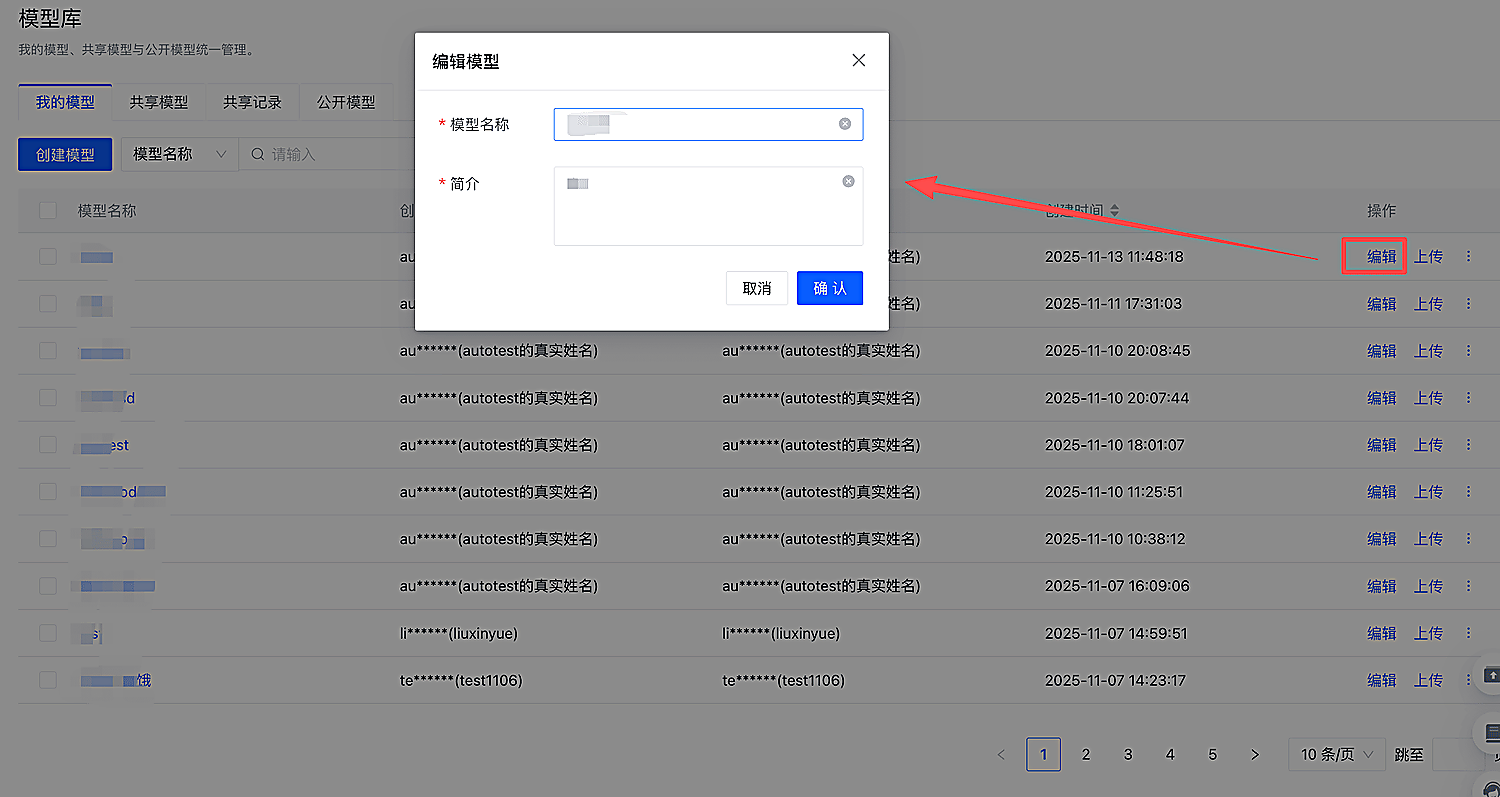The height and width of the screenshot is (797, 1500).
Task: Check the row dated 2025-11-10 20:08:45
Action: 48,351
